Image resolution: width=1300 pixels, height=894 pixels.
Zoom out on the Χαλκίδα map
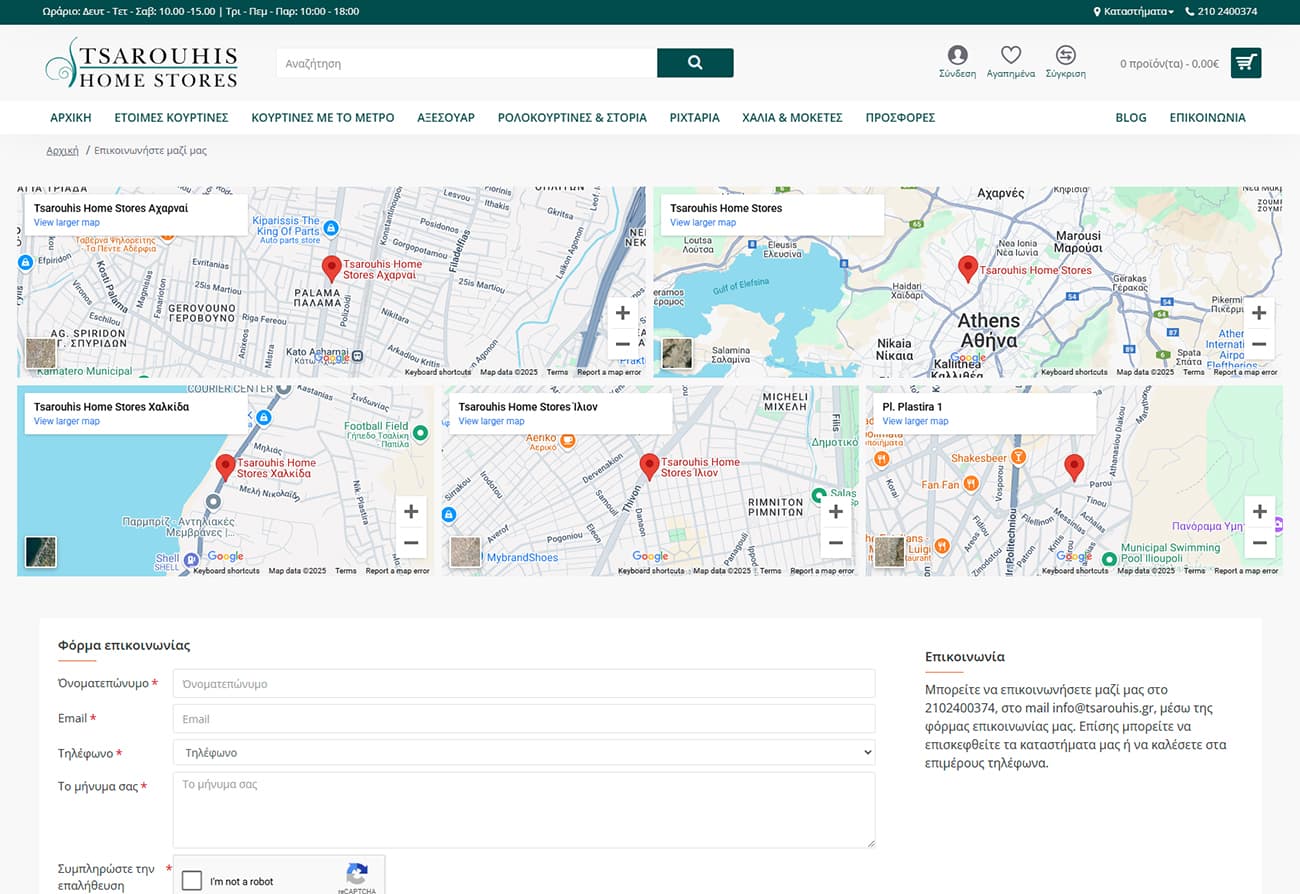[411, 543]
